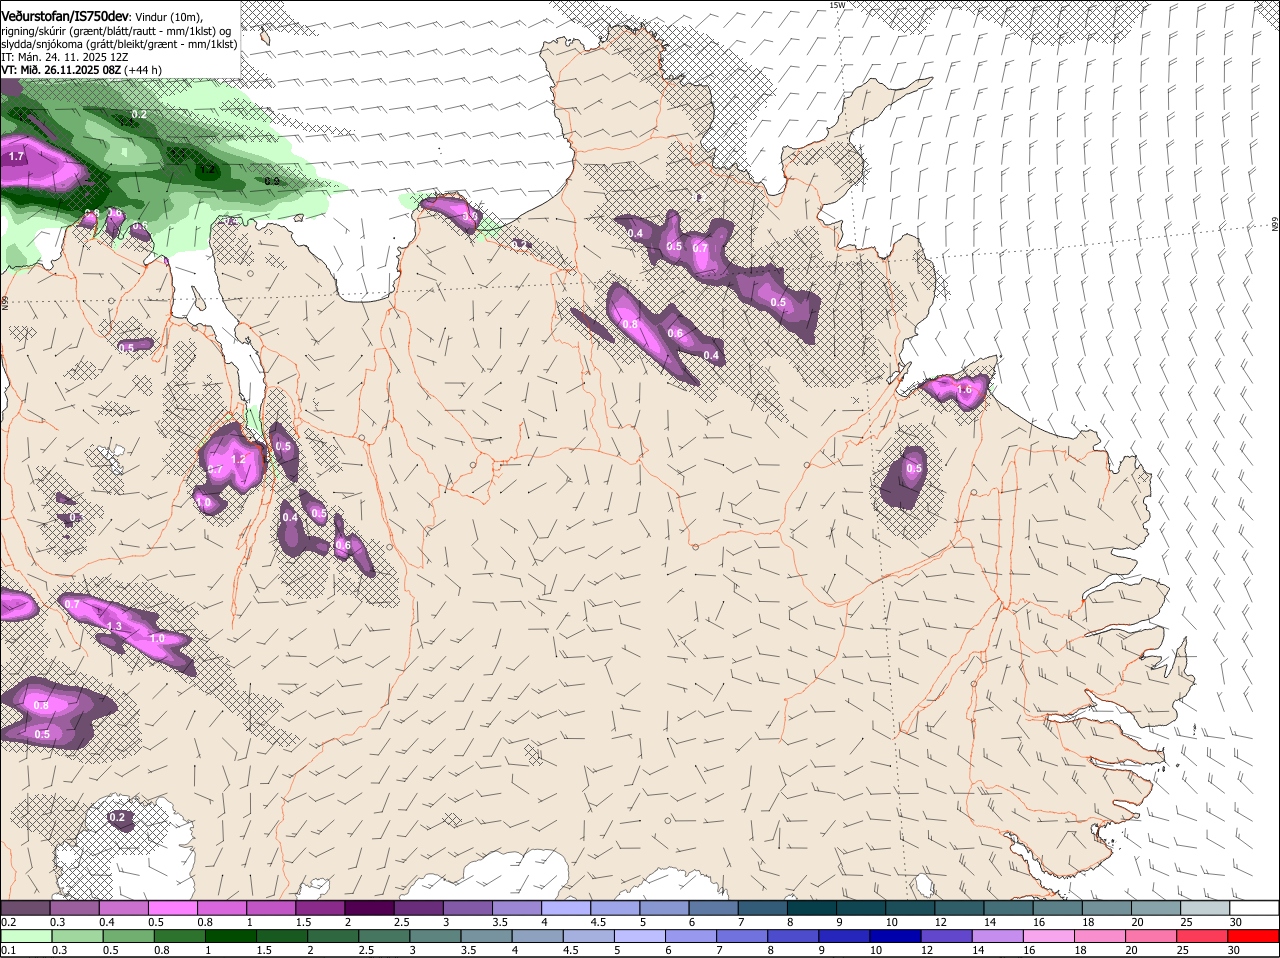Click the 14 label on the snow scale

pos(990,922)
